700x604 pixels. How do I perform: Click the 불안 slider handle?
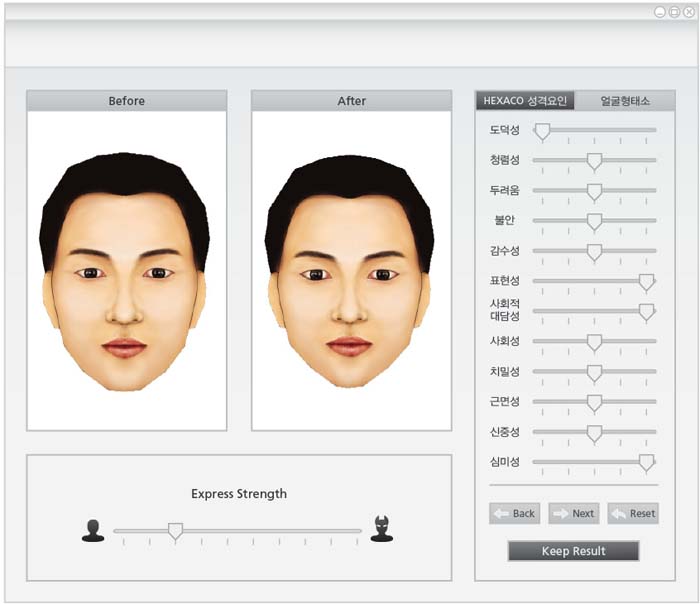pos(594,222)
